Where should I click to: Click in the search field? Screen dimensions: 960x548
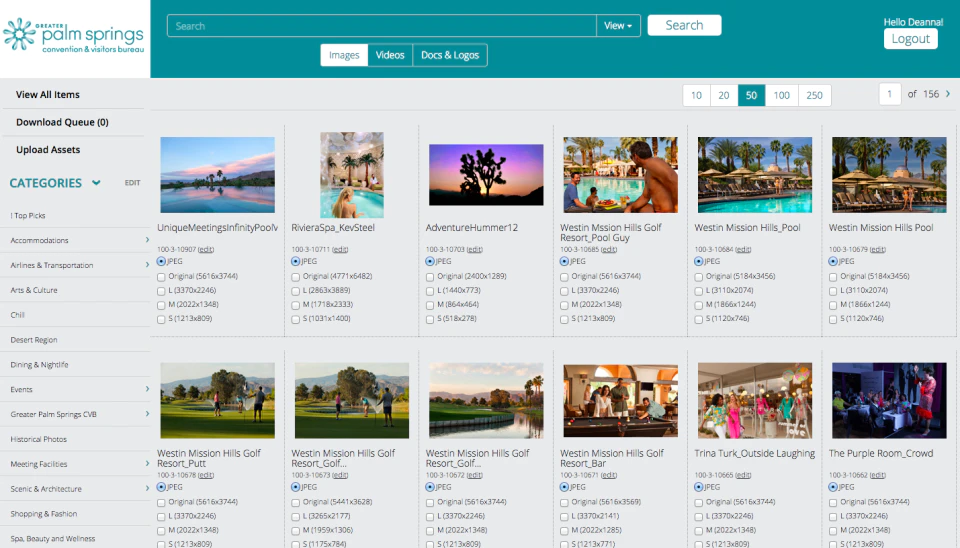pos(381,26)
